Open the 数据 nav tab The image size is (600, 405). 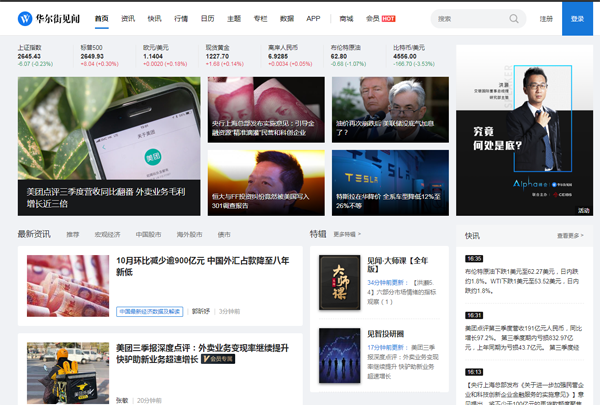pyautogui.click(x=287, y=18)
